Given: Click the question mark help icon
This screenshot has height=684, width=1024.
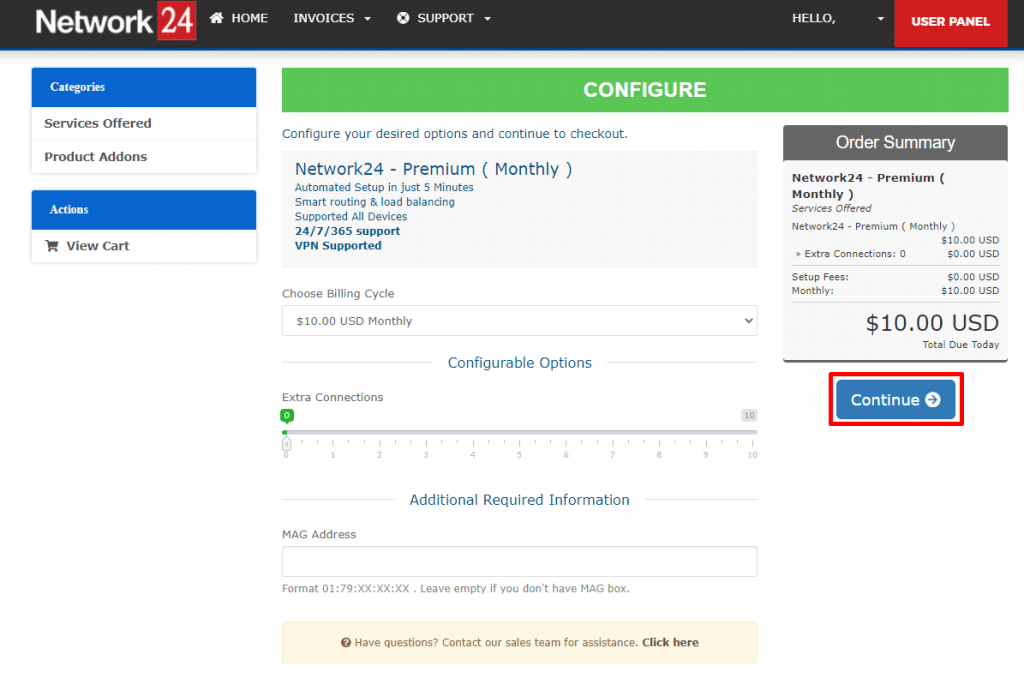Looking at the screenshot, I should coord(345,643).
